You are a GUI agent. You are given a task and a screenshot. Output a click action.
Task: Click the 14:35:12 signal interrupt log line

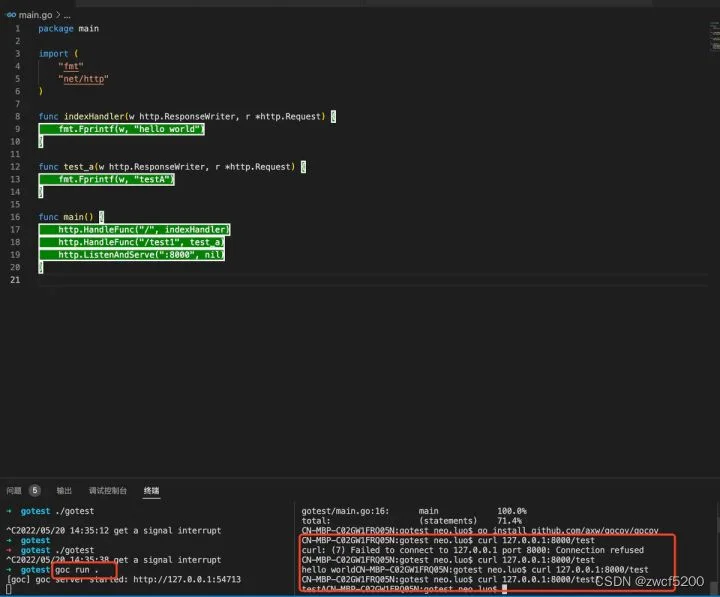tap(114, 530)
